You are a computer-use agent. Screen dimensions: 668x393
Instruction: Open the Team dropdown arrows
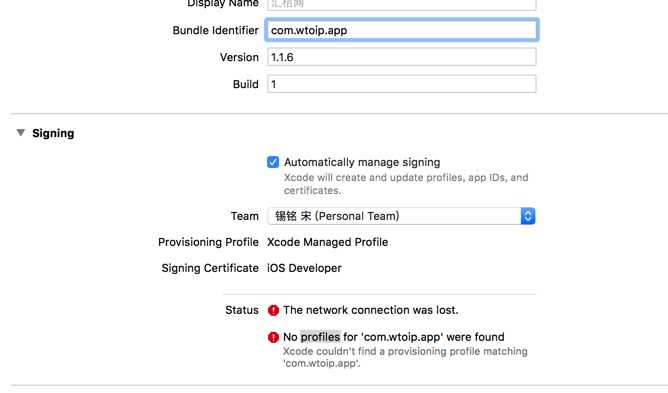tap(527, 216)
